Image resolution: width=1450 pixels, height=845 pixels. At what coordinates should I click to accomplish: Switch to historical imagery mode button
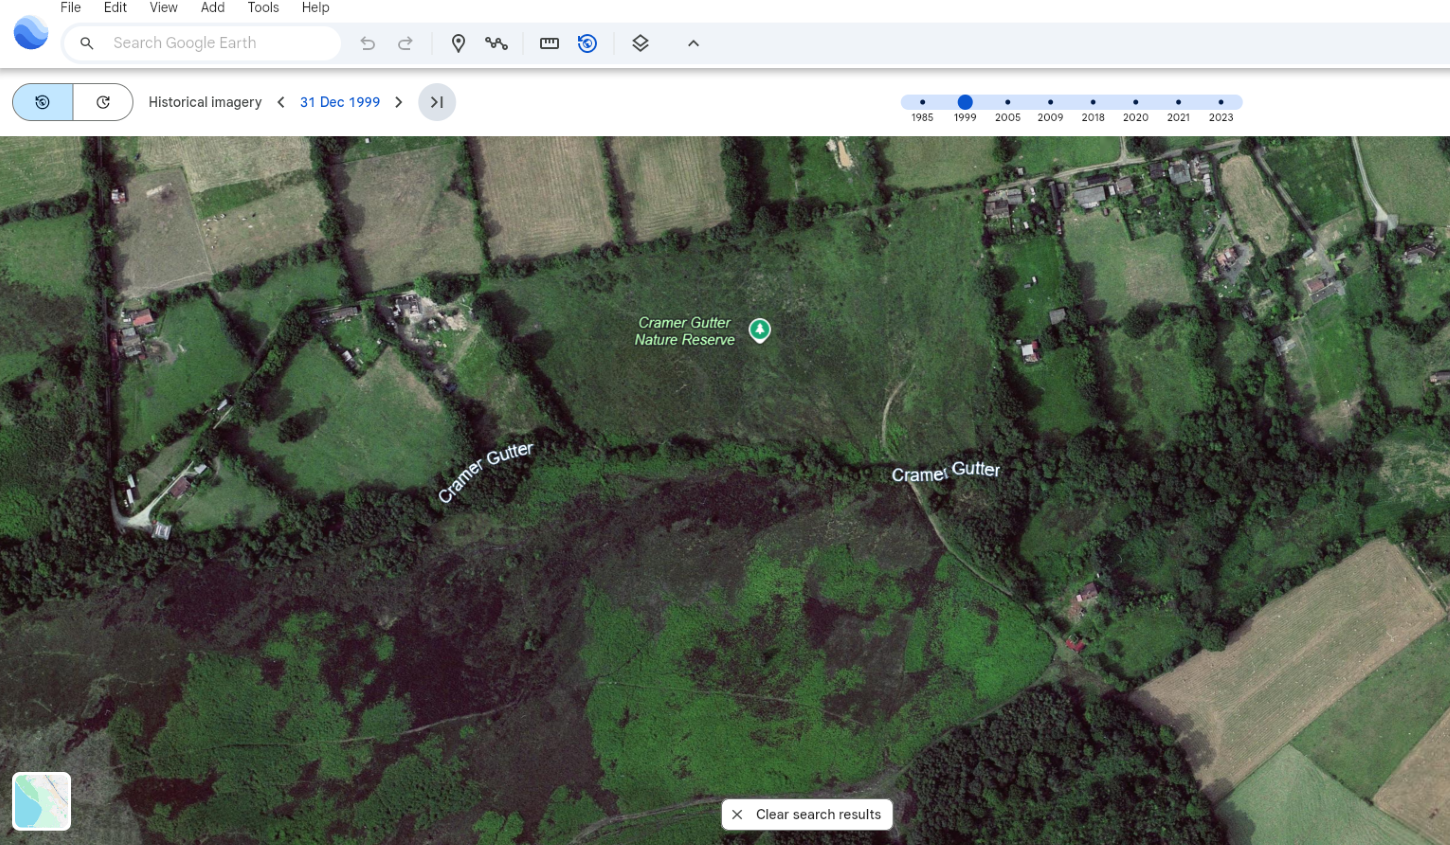tap(43, 102)
